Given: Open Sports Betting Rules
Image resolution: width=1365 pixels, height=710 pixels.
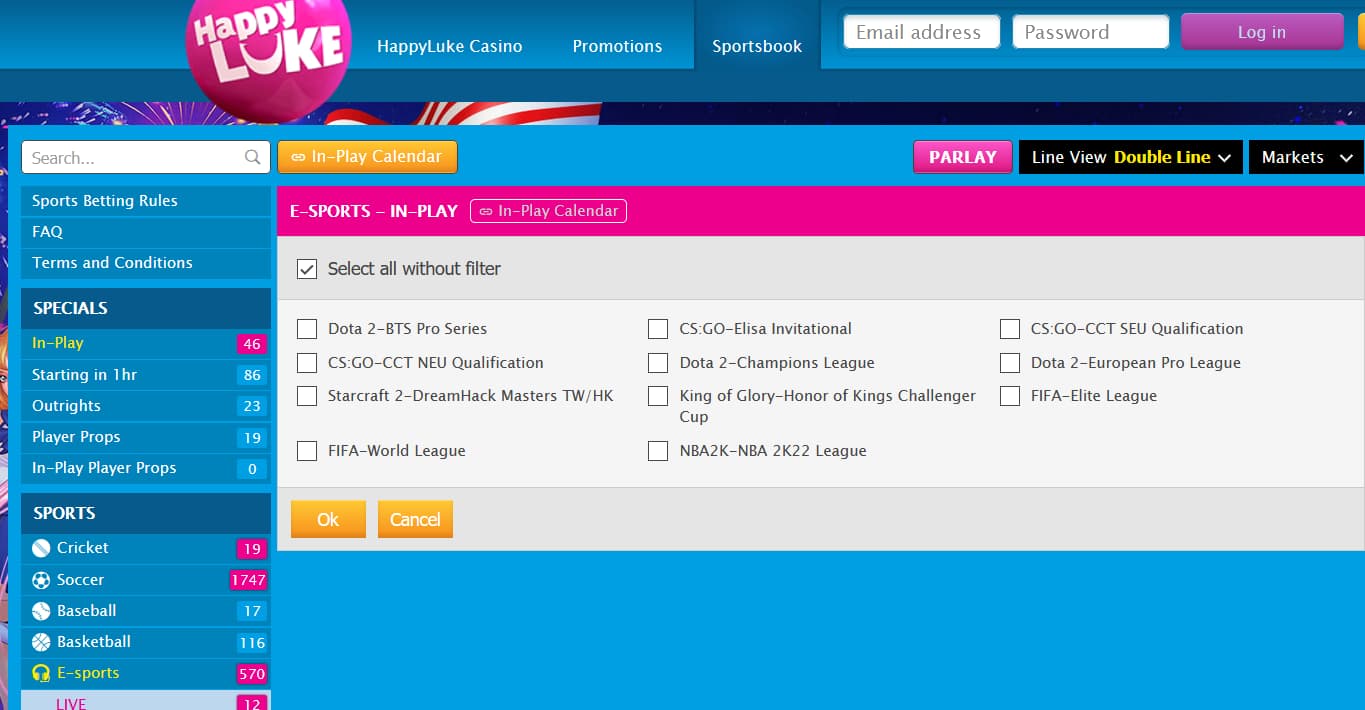Looking at the screenshot, I should point(146,201).
